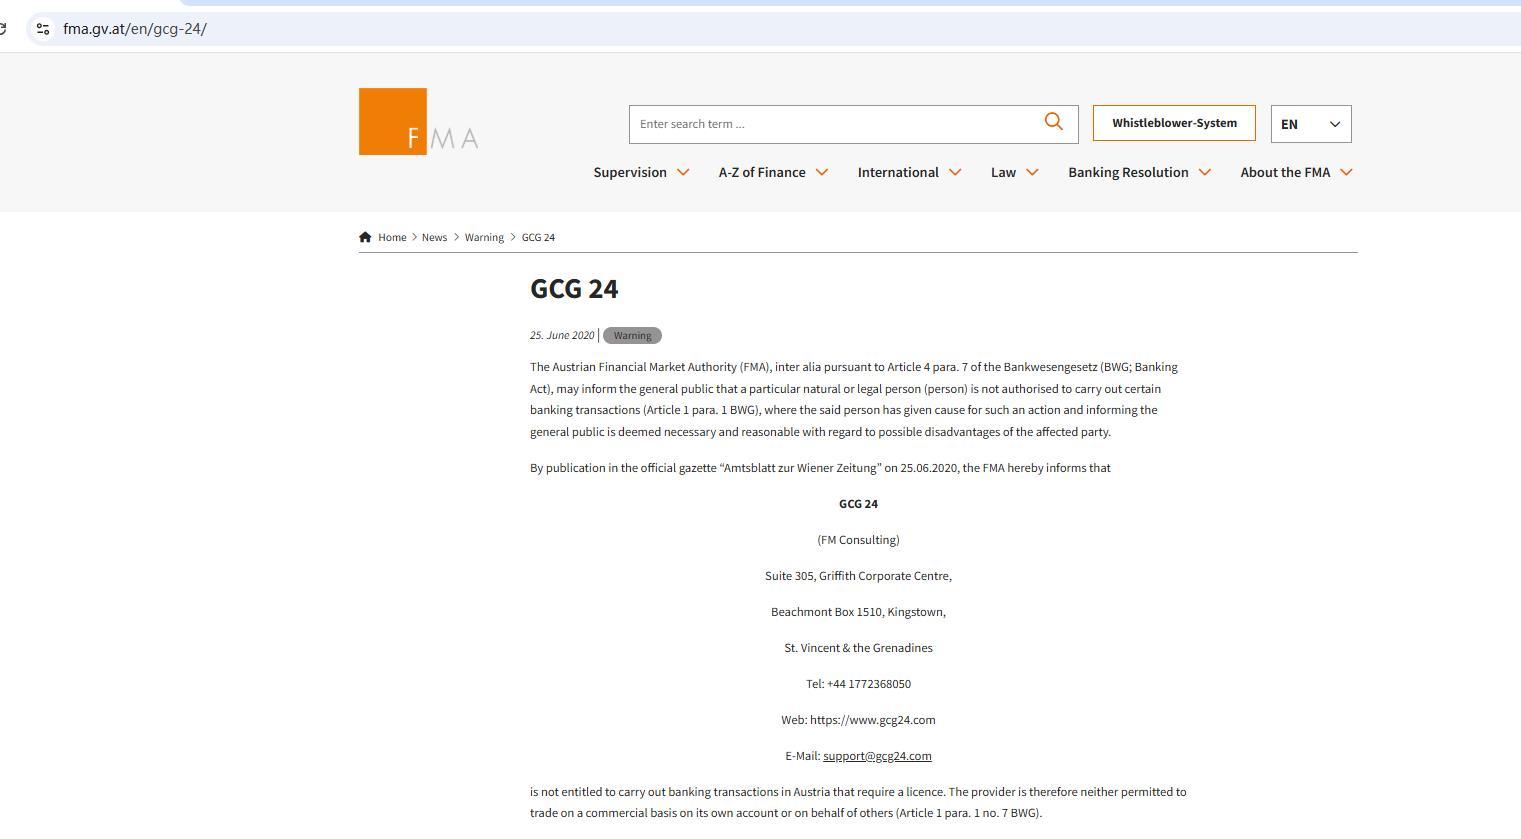Click the gray Warning tag badge
The height and width of the screenshot is (839, 1521).
632,336
